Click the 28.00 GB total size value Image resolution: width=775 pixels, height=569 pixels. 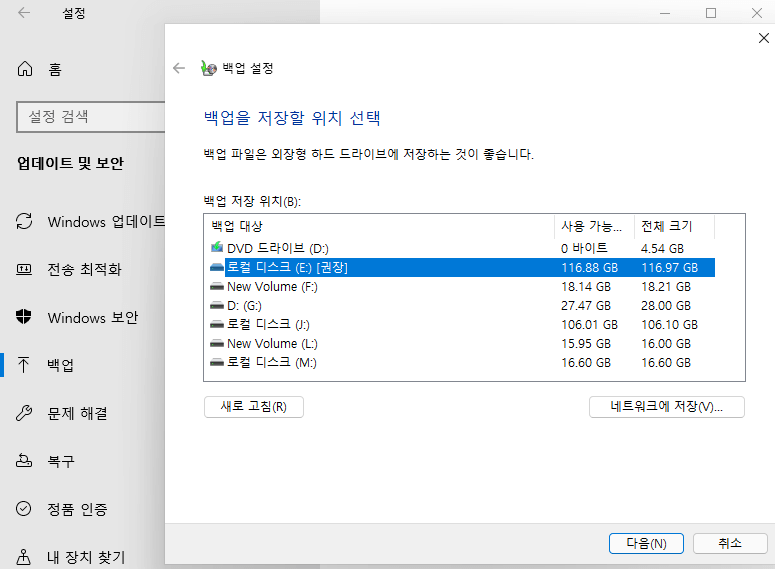click(666, 306)
